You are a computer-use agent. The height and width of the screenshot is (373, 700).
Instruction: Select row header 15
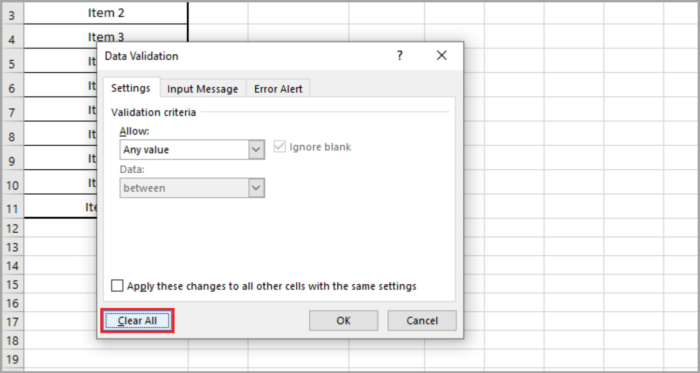[x=12, y=284]
